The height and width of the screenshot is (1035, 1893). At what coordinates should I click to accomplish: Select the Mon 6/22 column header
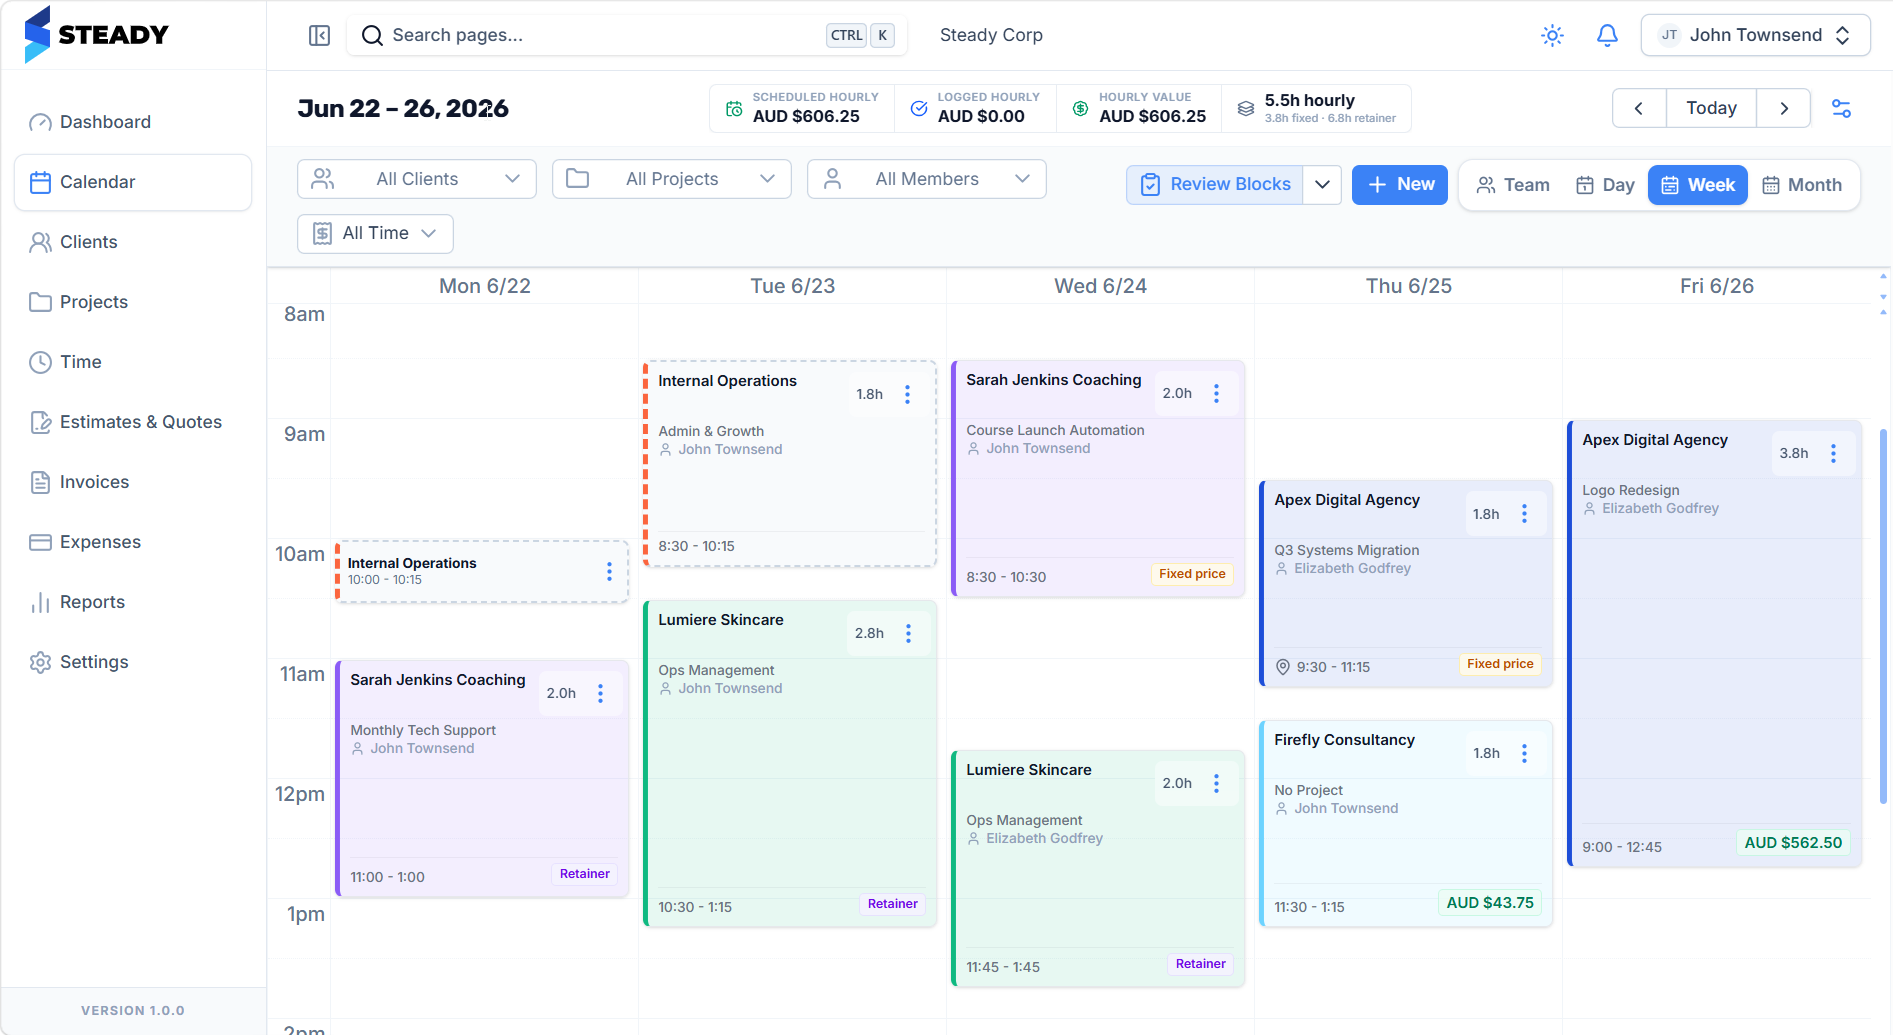point(485,286)
